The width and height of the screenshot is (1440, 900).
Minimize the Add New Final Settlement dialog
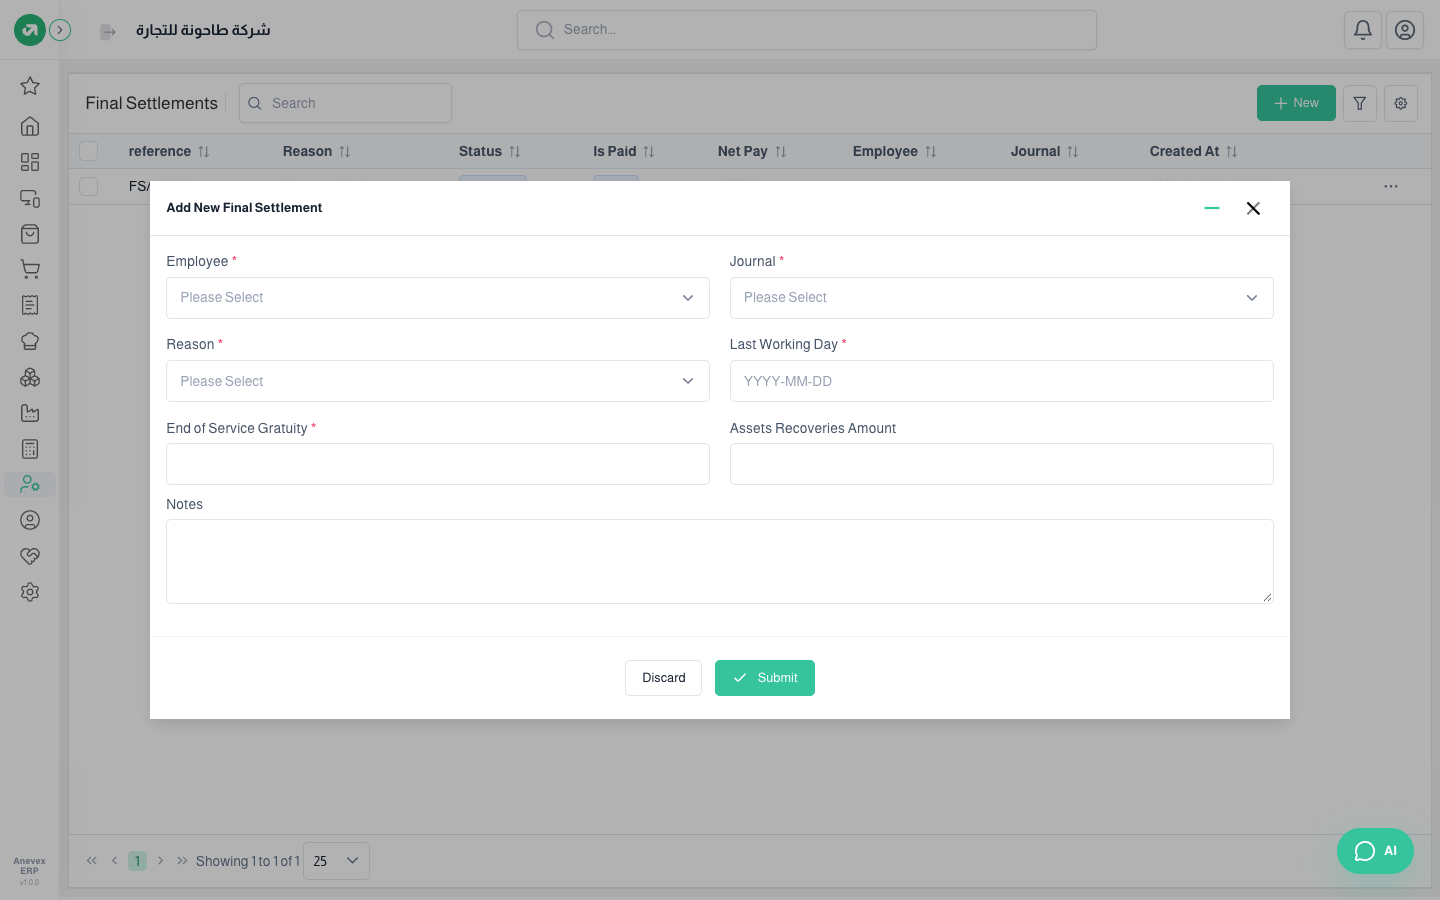[1212, 208]
